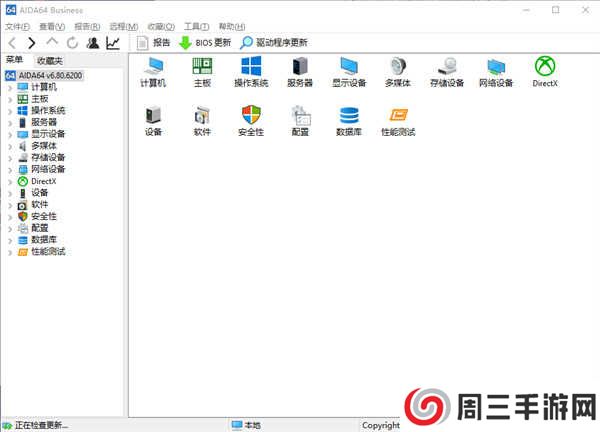Expand the 操作系统 tree node

point(10,110)
